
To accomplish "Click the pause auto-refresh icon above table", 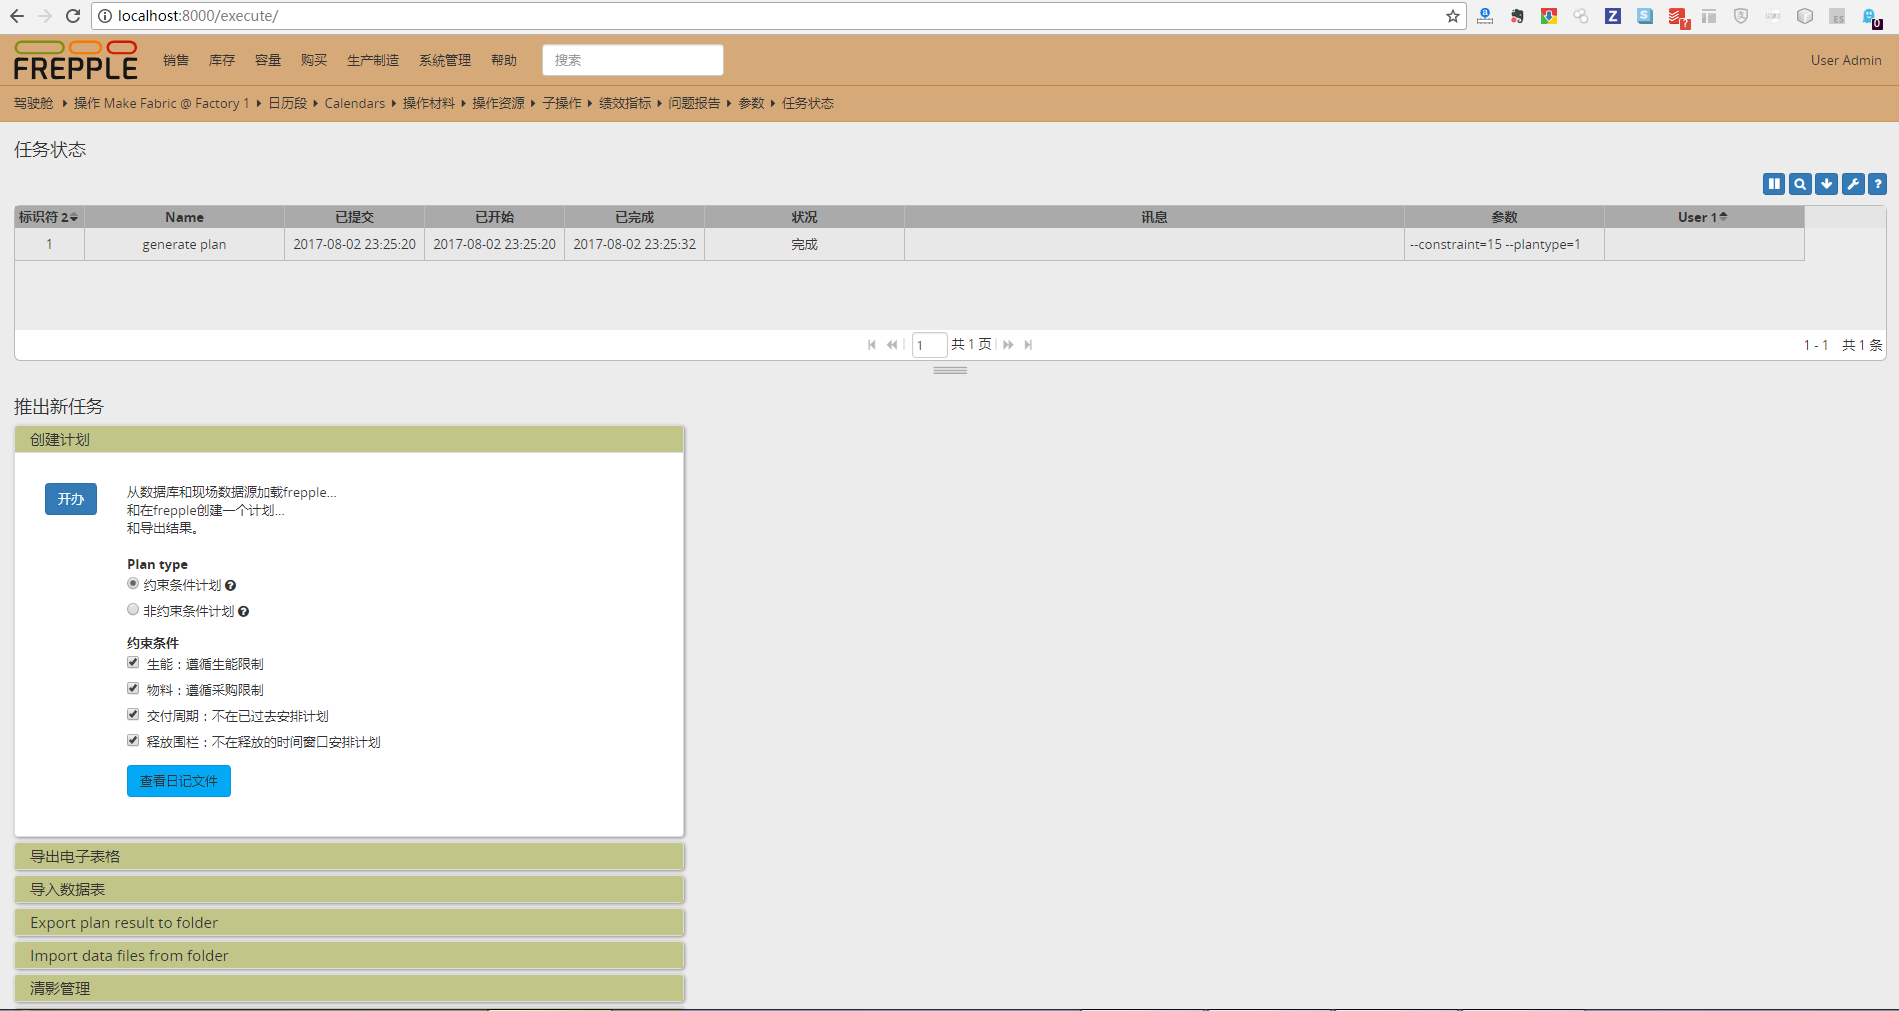I will point(1773,184).
